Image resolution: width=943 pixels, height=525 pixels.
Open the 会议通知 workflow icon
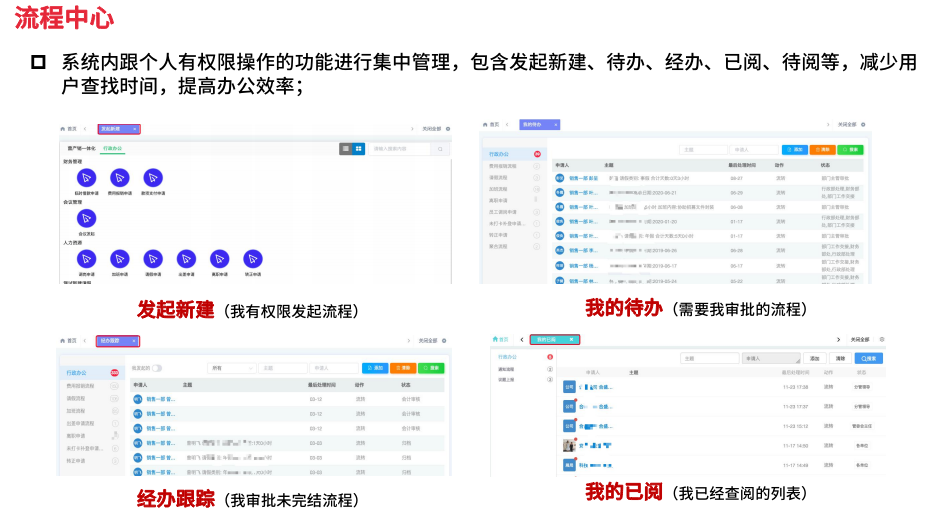click(86, 218)
